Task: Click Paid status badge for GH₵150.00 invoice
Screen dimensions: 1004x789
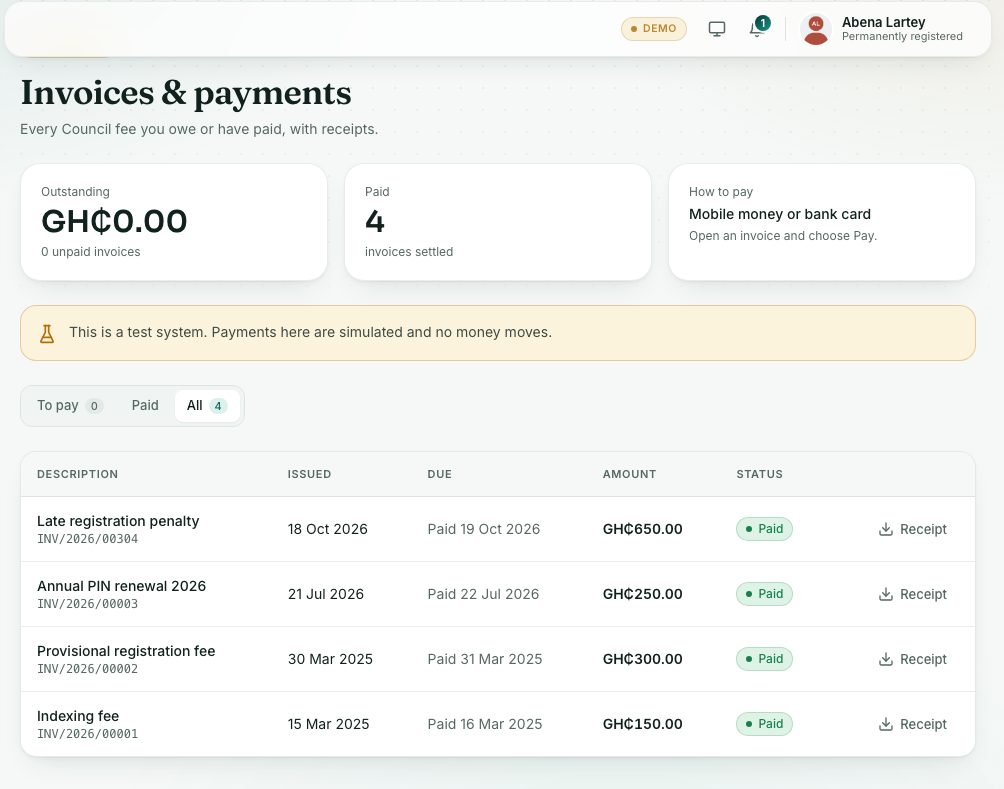Action: 765,724
